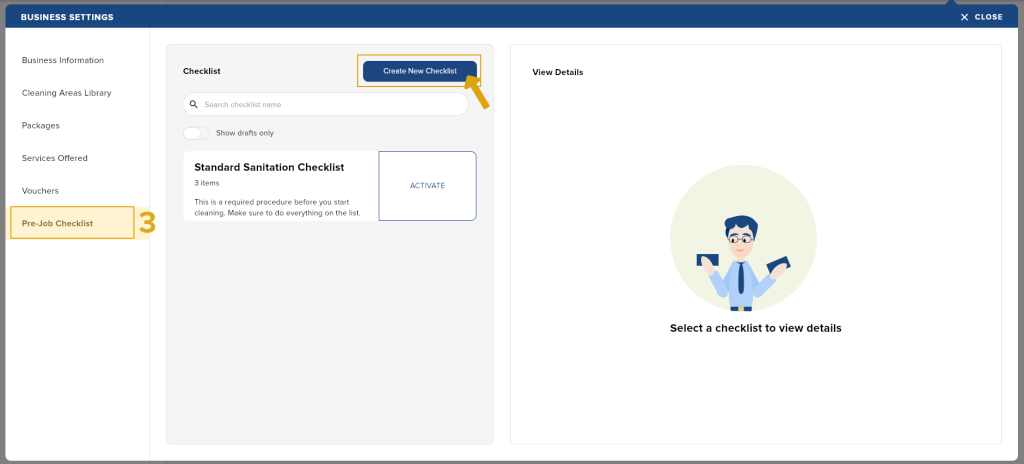Click the X icon beside CLOSE
Screen dimensions: 1024x464
964,17
